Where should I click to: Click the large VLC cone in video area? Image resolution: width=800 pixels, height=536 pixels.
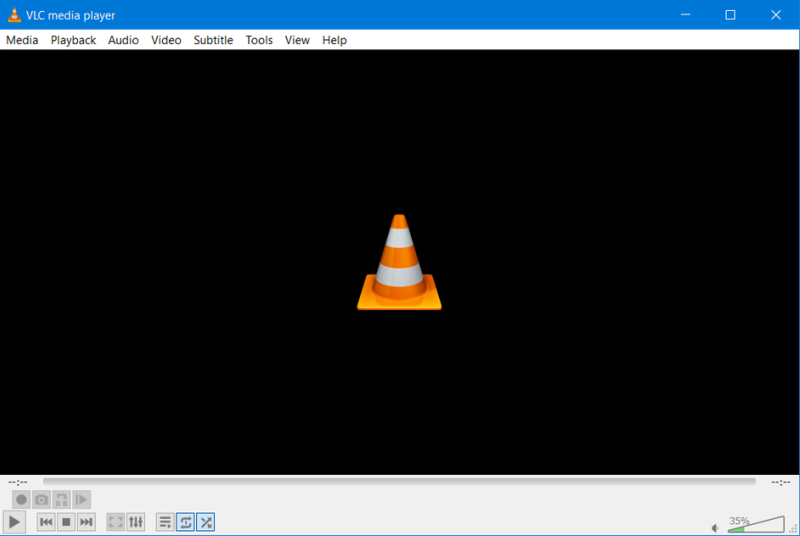[x=399, y=262]
